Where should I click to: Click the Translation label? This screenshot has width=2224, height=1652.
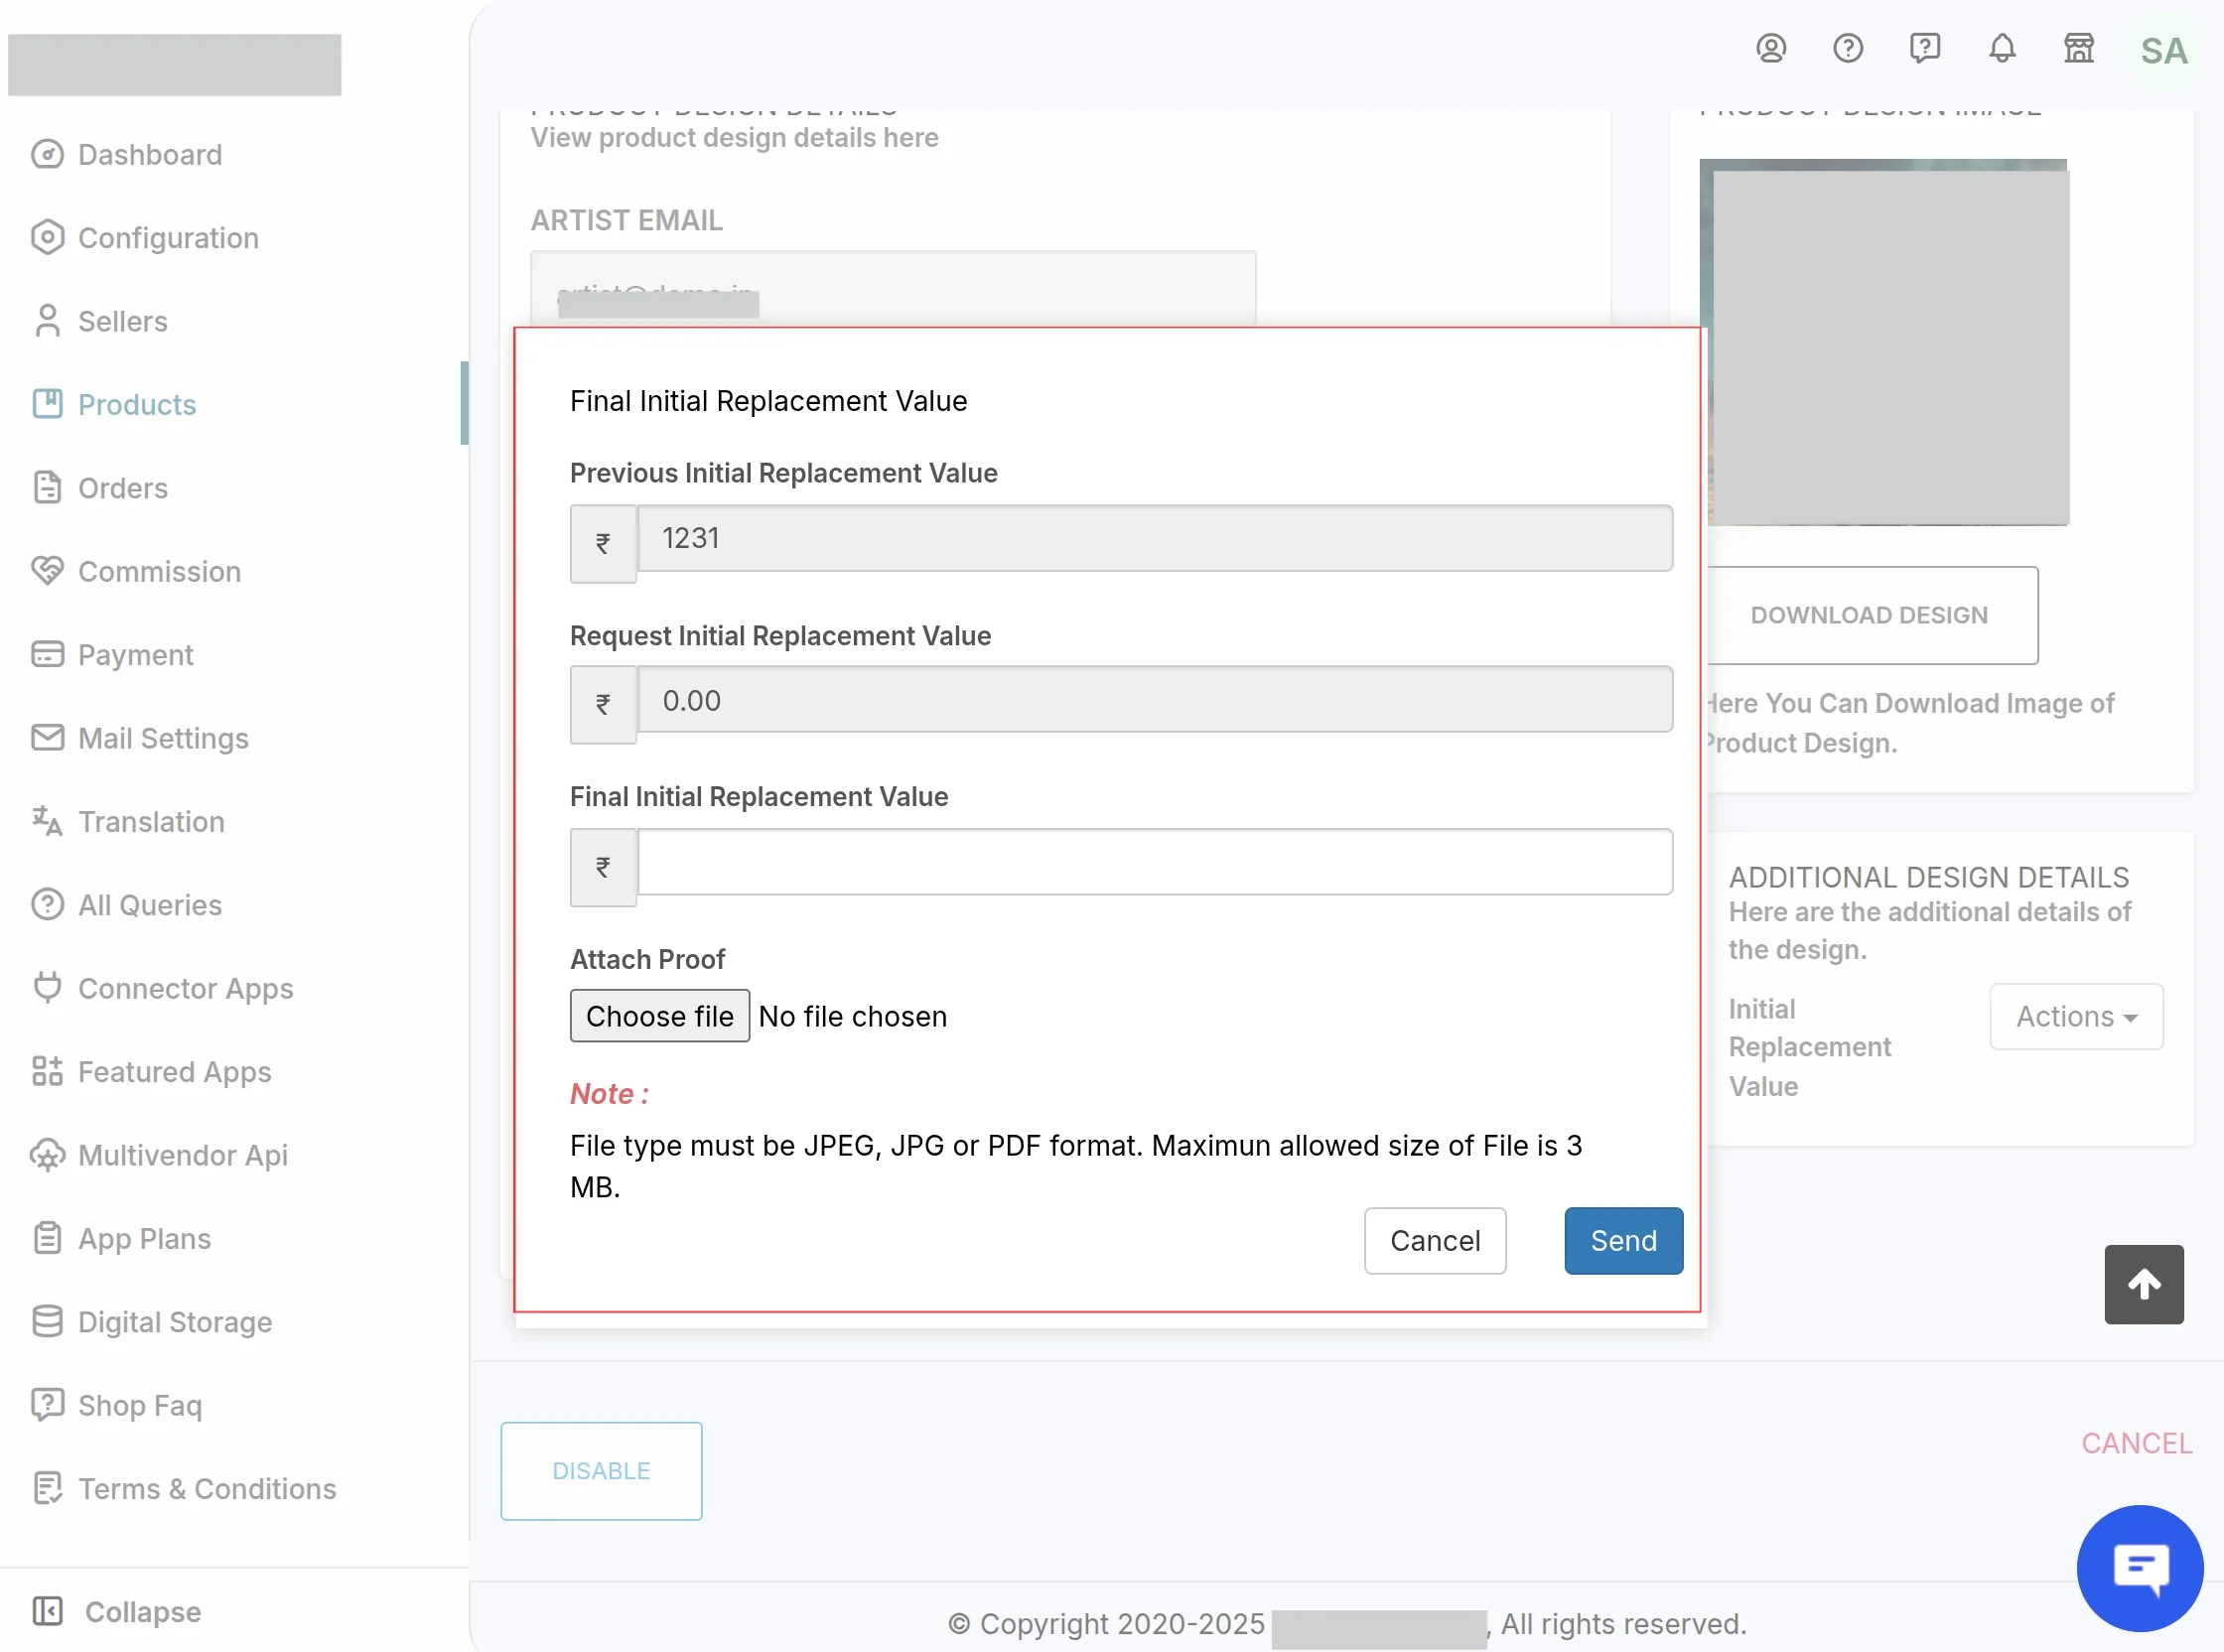click(151, 821)
